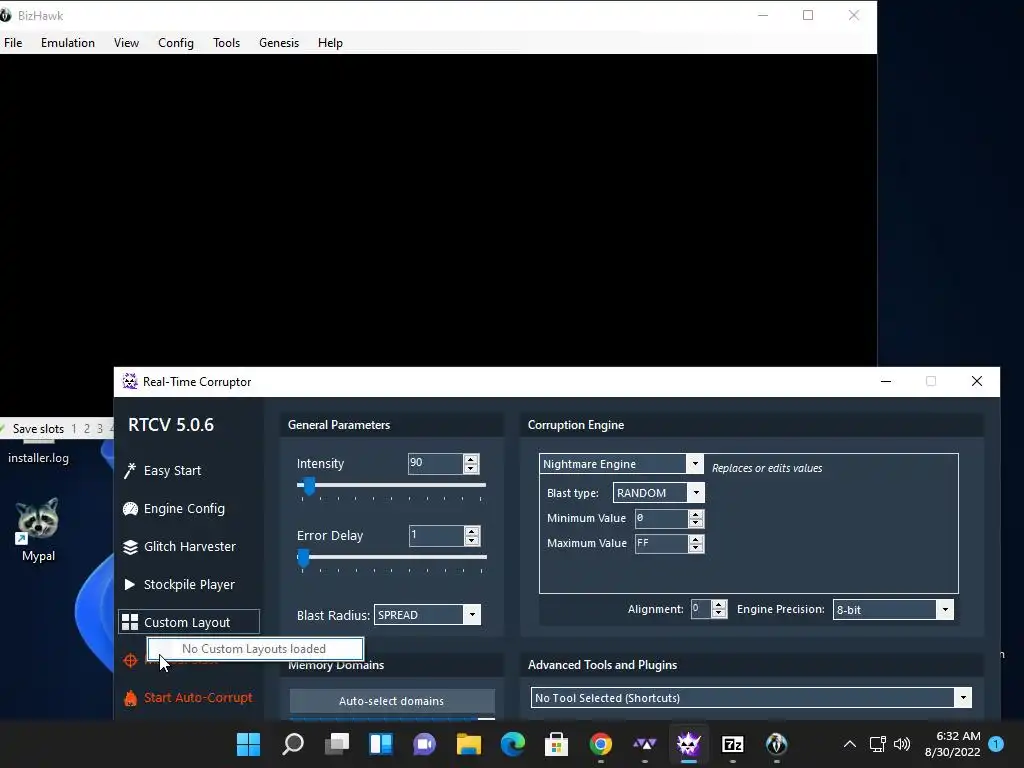Click Custom Layout sidebar entry
1024x768 pixels.
(189, 622)
